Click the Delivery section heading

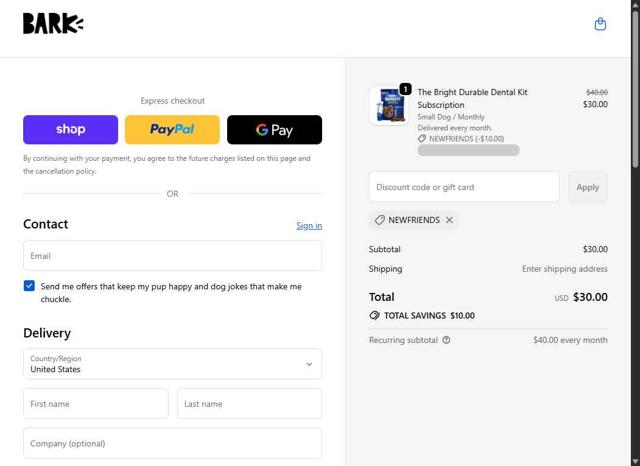pyautogui.click(x=47, y=333)
